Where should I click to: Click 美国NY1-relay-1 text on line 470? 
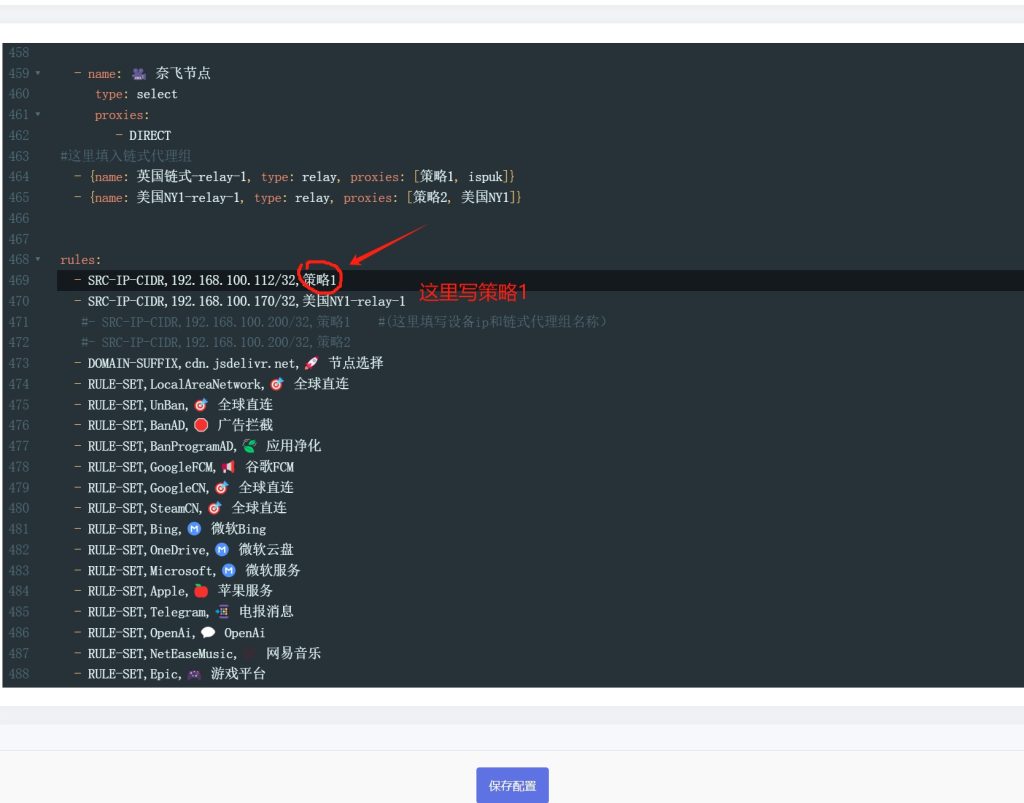coord(354,301)
